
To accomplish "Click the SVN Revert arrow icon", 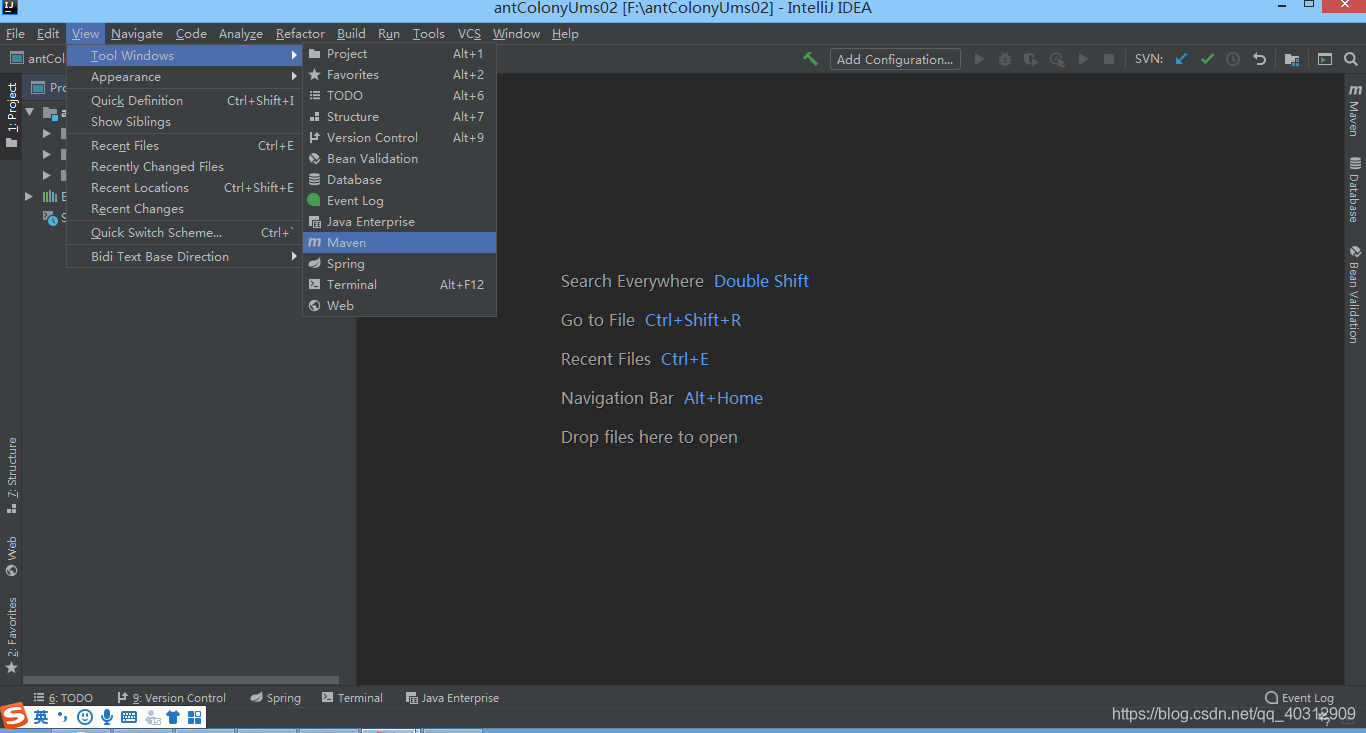I will (x=1259, y=59).
